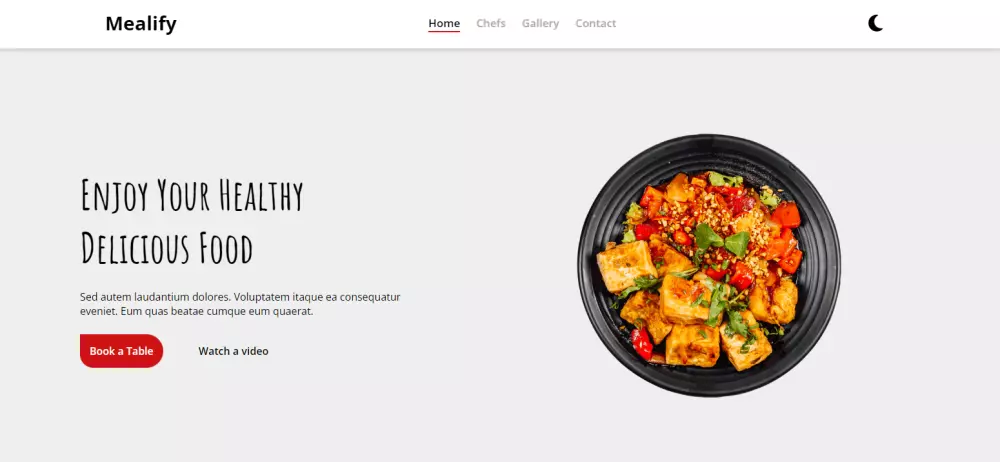The width and height of the screenshot is (1000, 462).
Task: Click the green basil leaf on the dish
Action: [708, 237]
